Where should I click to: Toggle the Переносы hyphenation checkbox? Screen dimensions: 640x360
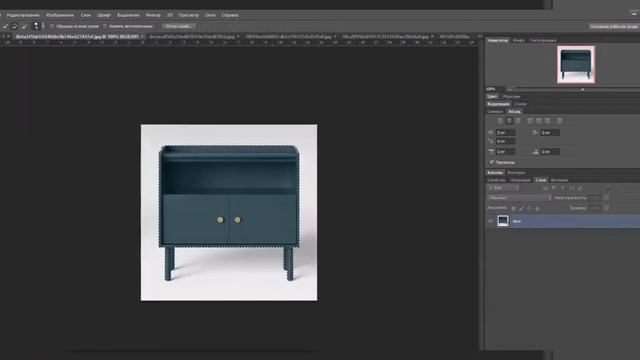point(492,162)
